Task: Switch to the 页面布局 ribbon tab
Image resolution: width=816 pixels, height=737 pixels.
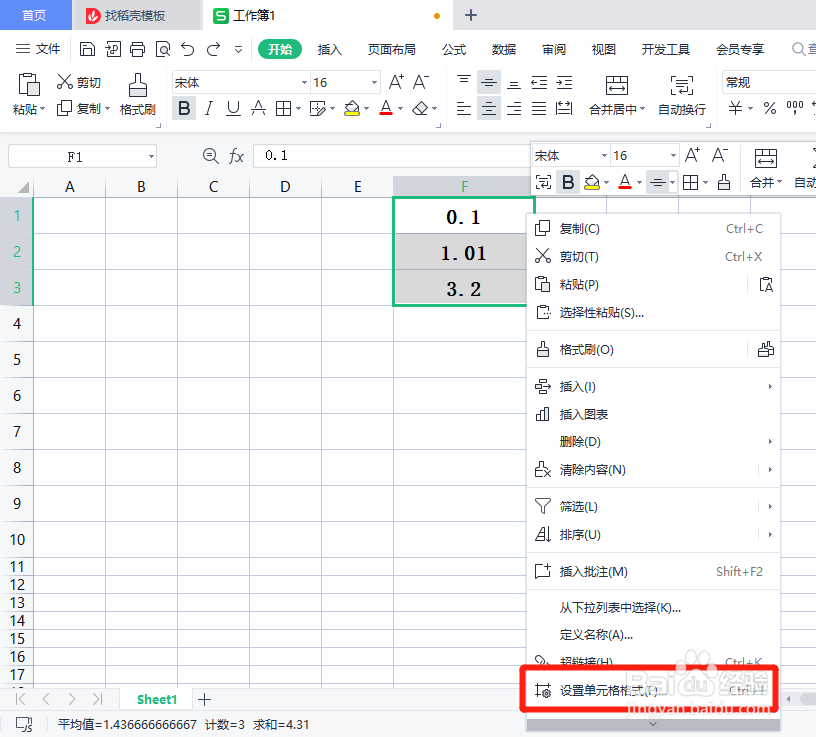Action: point(391,49)
